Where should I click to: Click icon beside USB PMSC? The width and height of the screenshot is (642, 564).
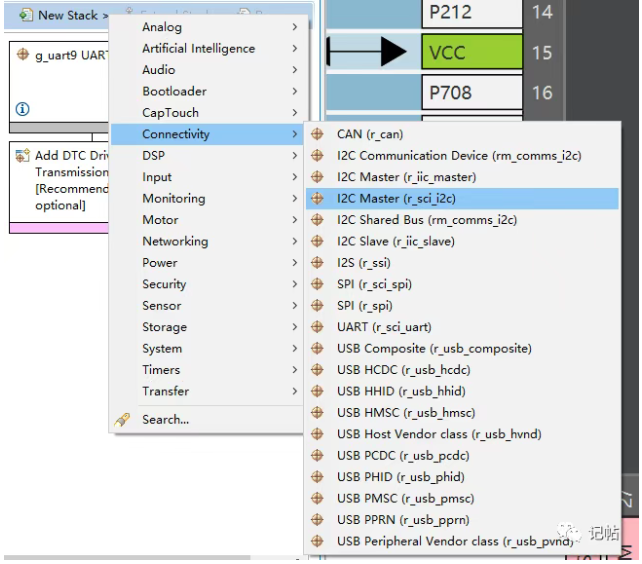pyautogui.click(x=317, y=498)
